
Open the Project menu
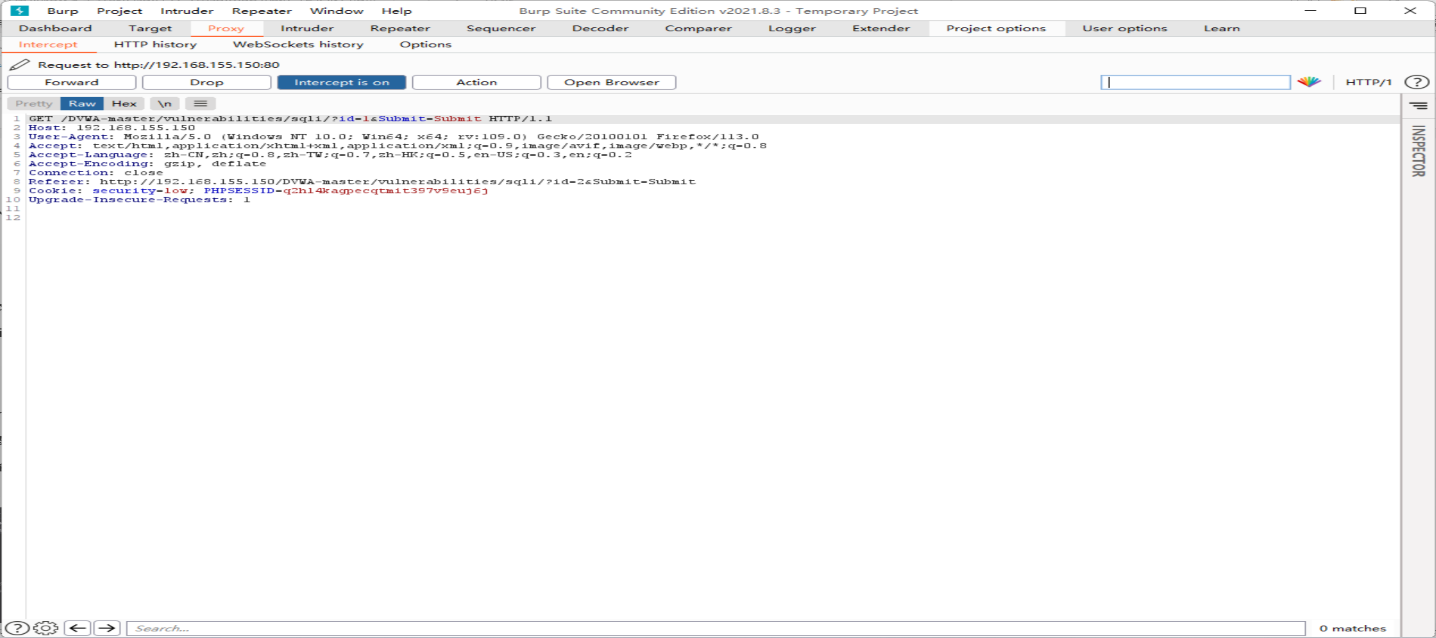point(120,11)
